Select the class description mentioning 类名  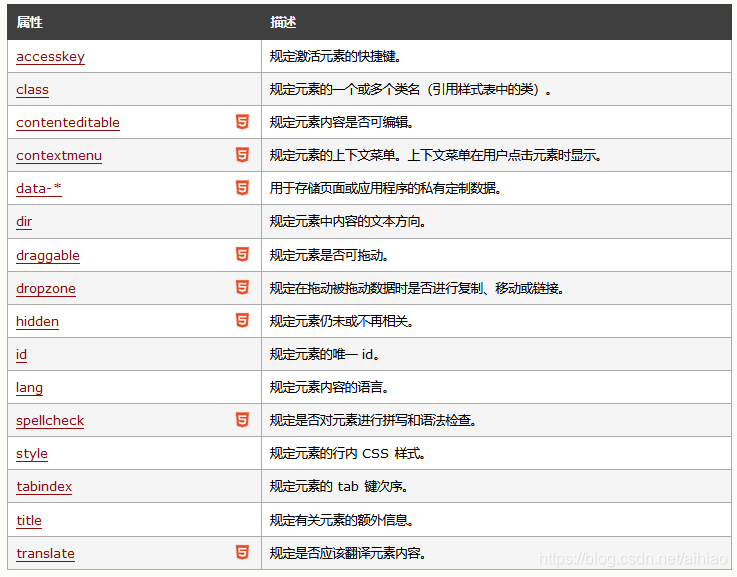[410, 89]
